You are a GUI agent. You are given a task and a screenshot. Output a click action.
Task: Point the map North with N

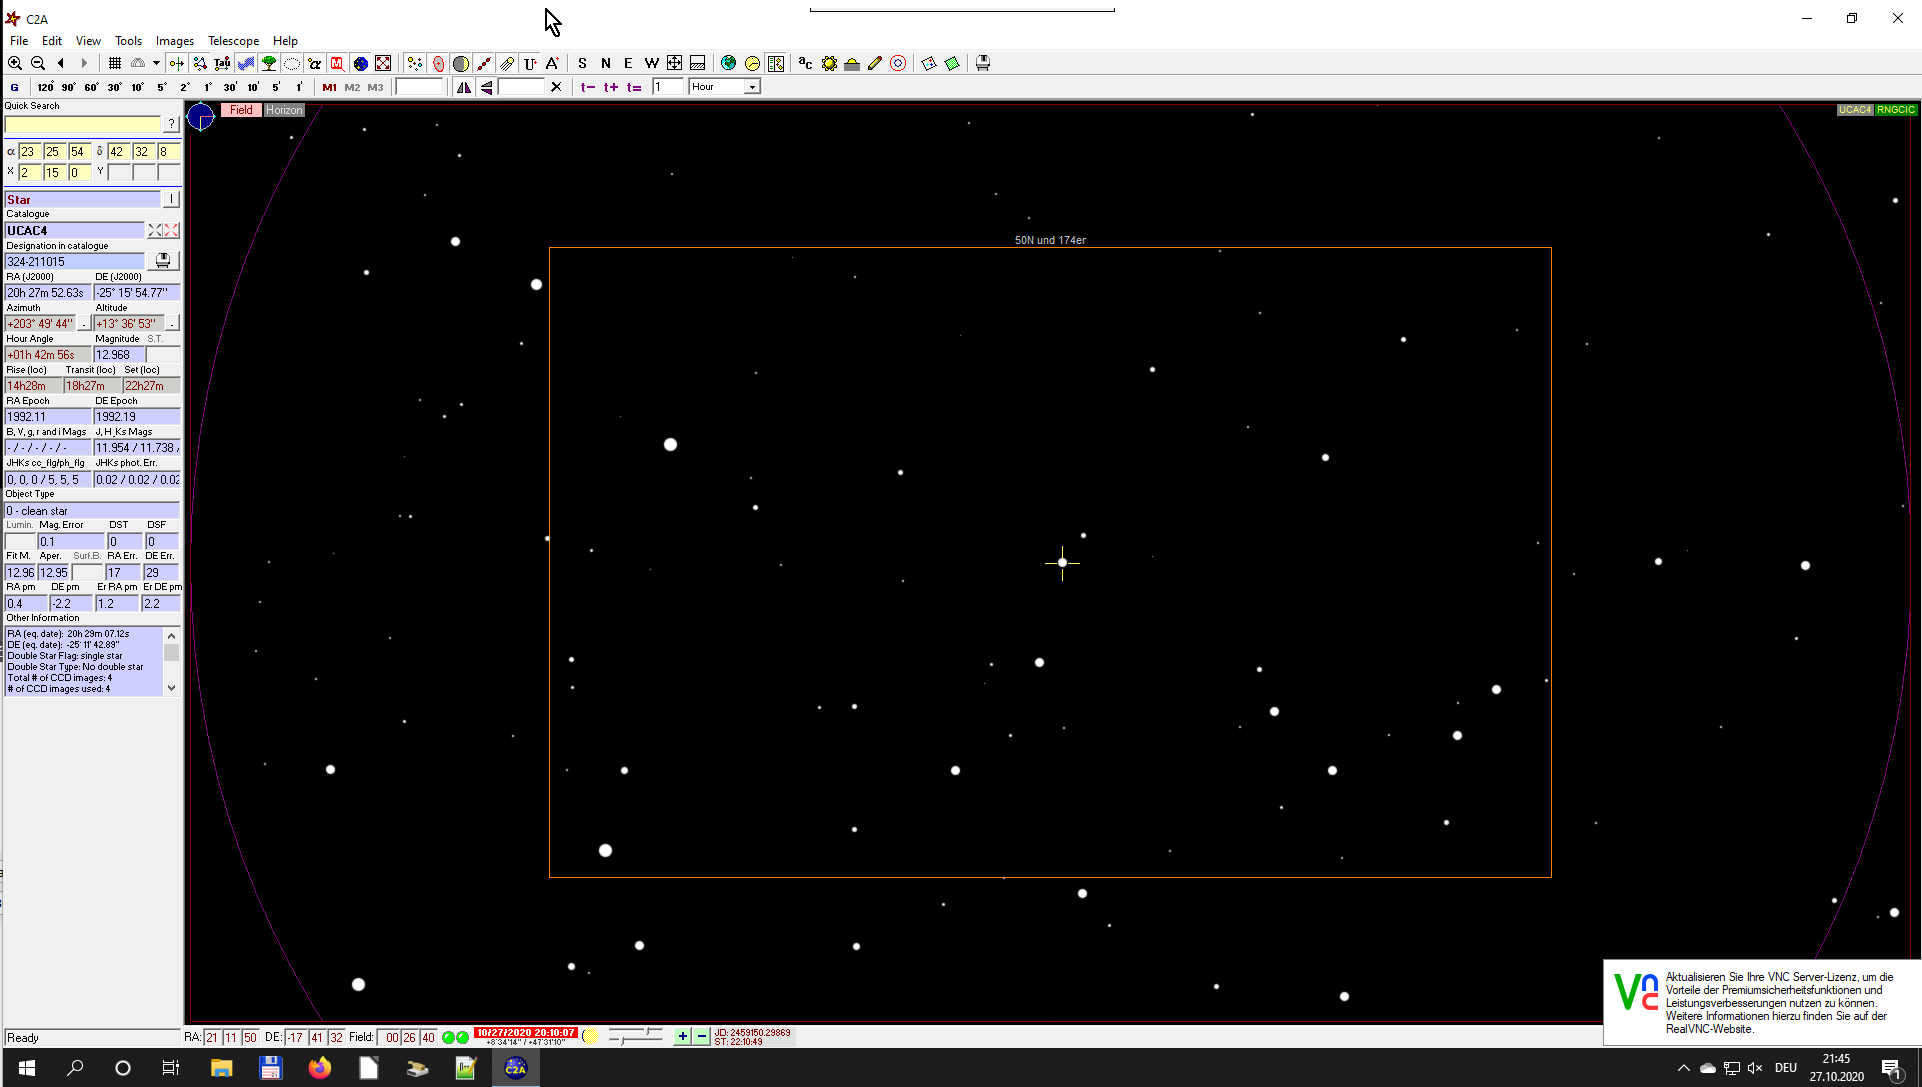pyautogui.click(x=605, y=63)
